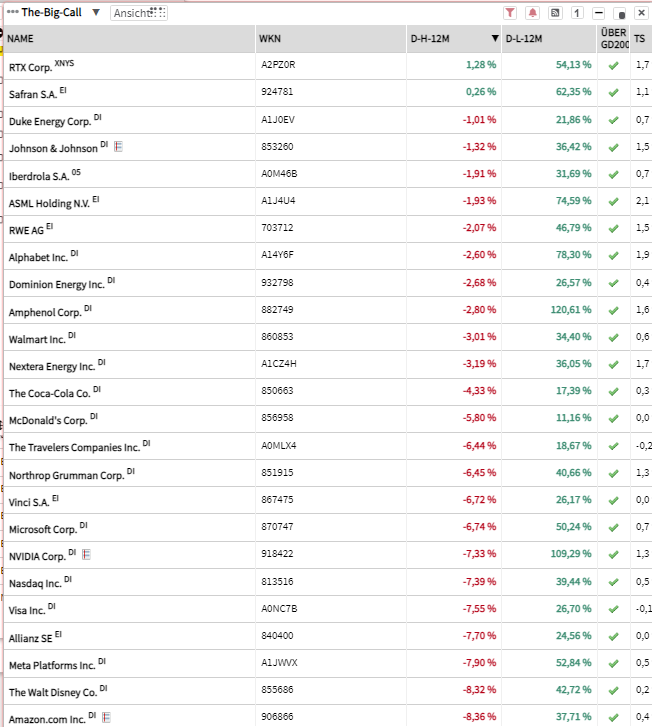652x727 pixels.
Task: Open the note icon beside Johnson & Johnson
Action: [119, 147]
